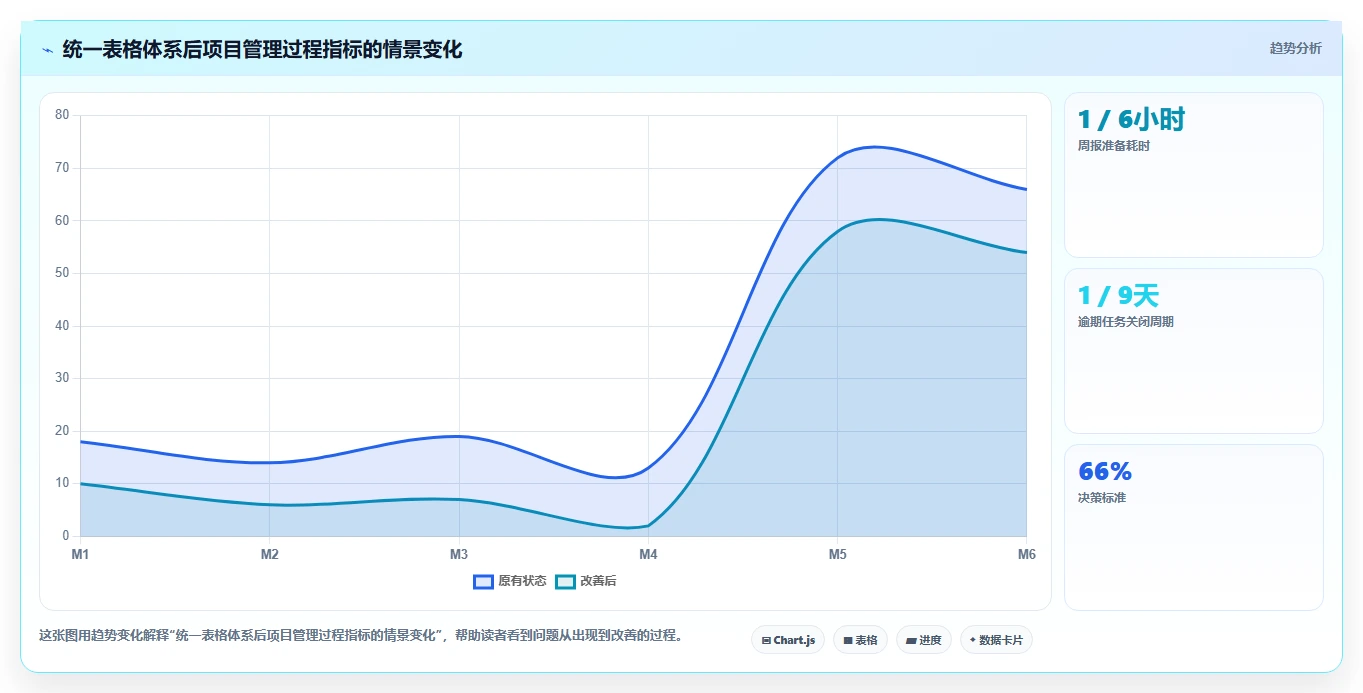Click the M1 axis label
The image size is (1363, 693).
[x=80, y=554]
